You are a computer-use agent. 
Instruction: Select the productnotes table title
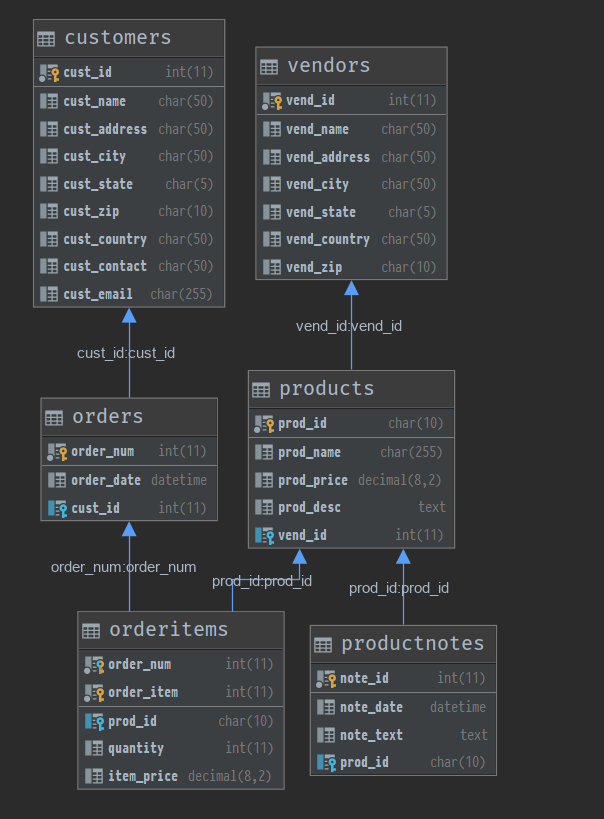[x=413, y=644]
